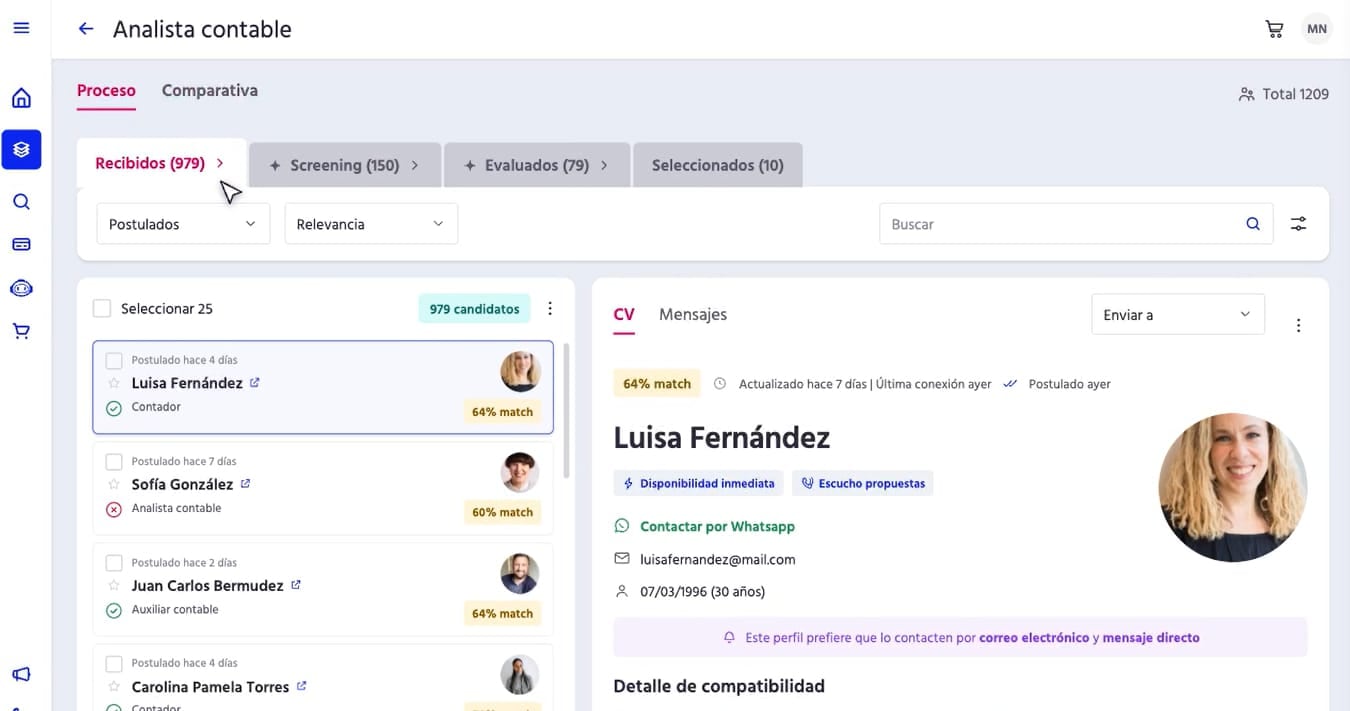Check the Seleccionar 25 checkbox

click(x=102, y=309)
